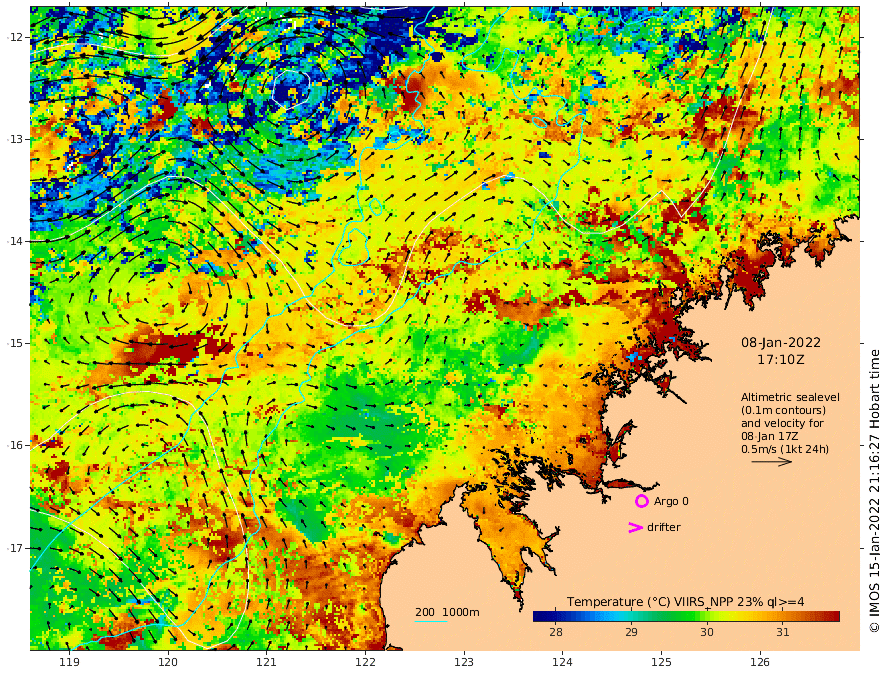
Task: Click latitude axis label '-17'
Action: (15, 548)
